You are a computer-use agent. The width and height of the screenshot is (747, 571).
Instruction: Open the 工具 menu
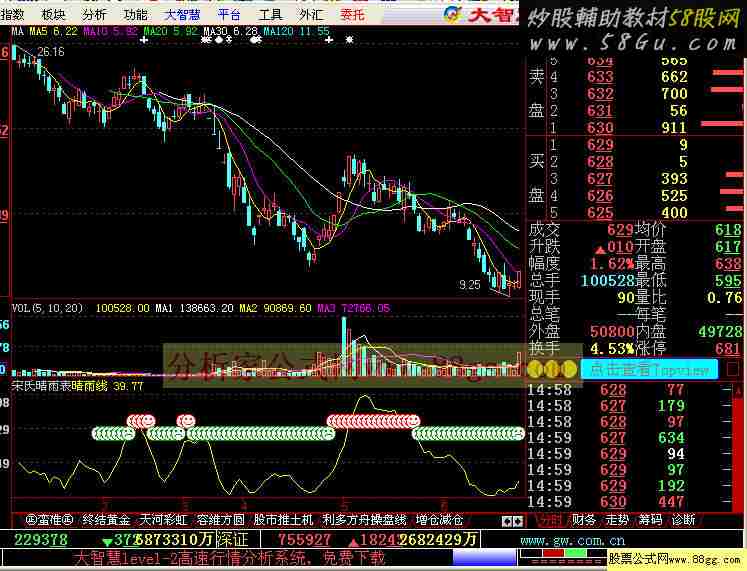pyautogui.click(x=271, y=15)
